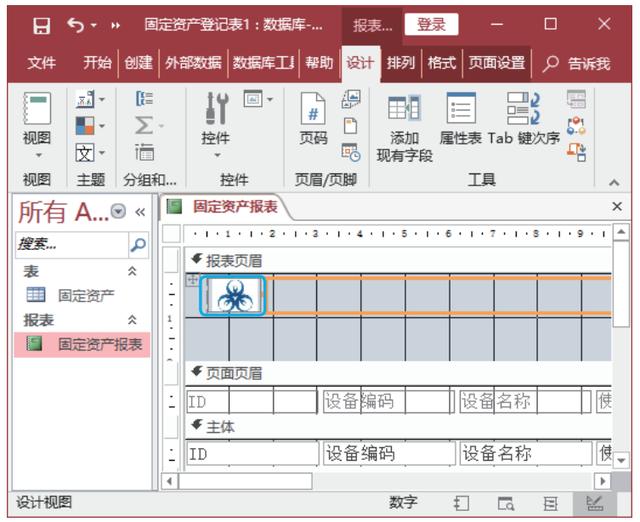
Task: Select the 设备编码 label in page header
Action: 389,402
